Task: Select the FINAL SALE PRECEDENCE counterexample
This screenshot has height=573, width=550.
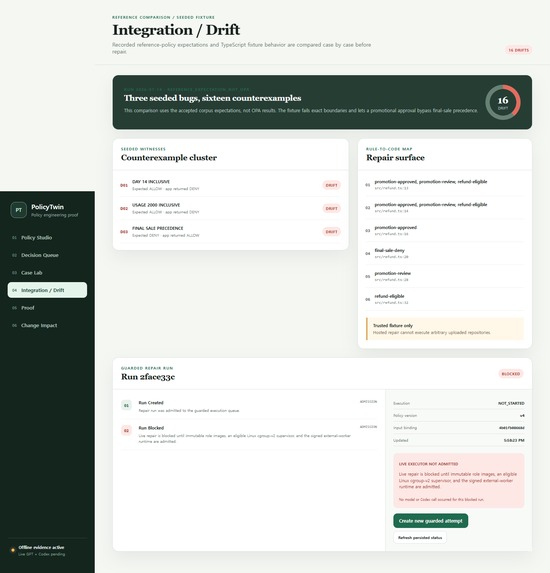Action: coord(231,232)
